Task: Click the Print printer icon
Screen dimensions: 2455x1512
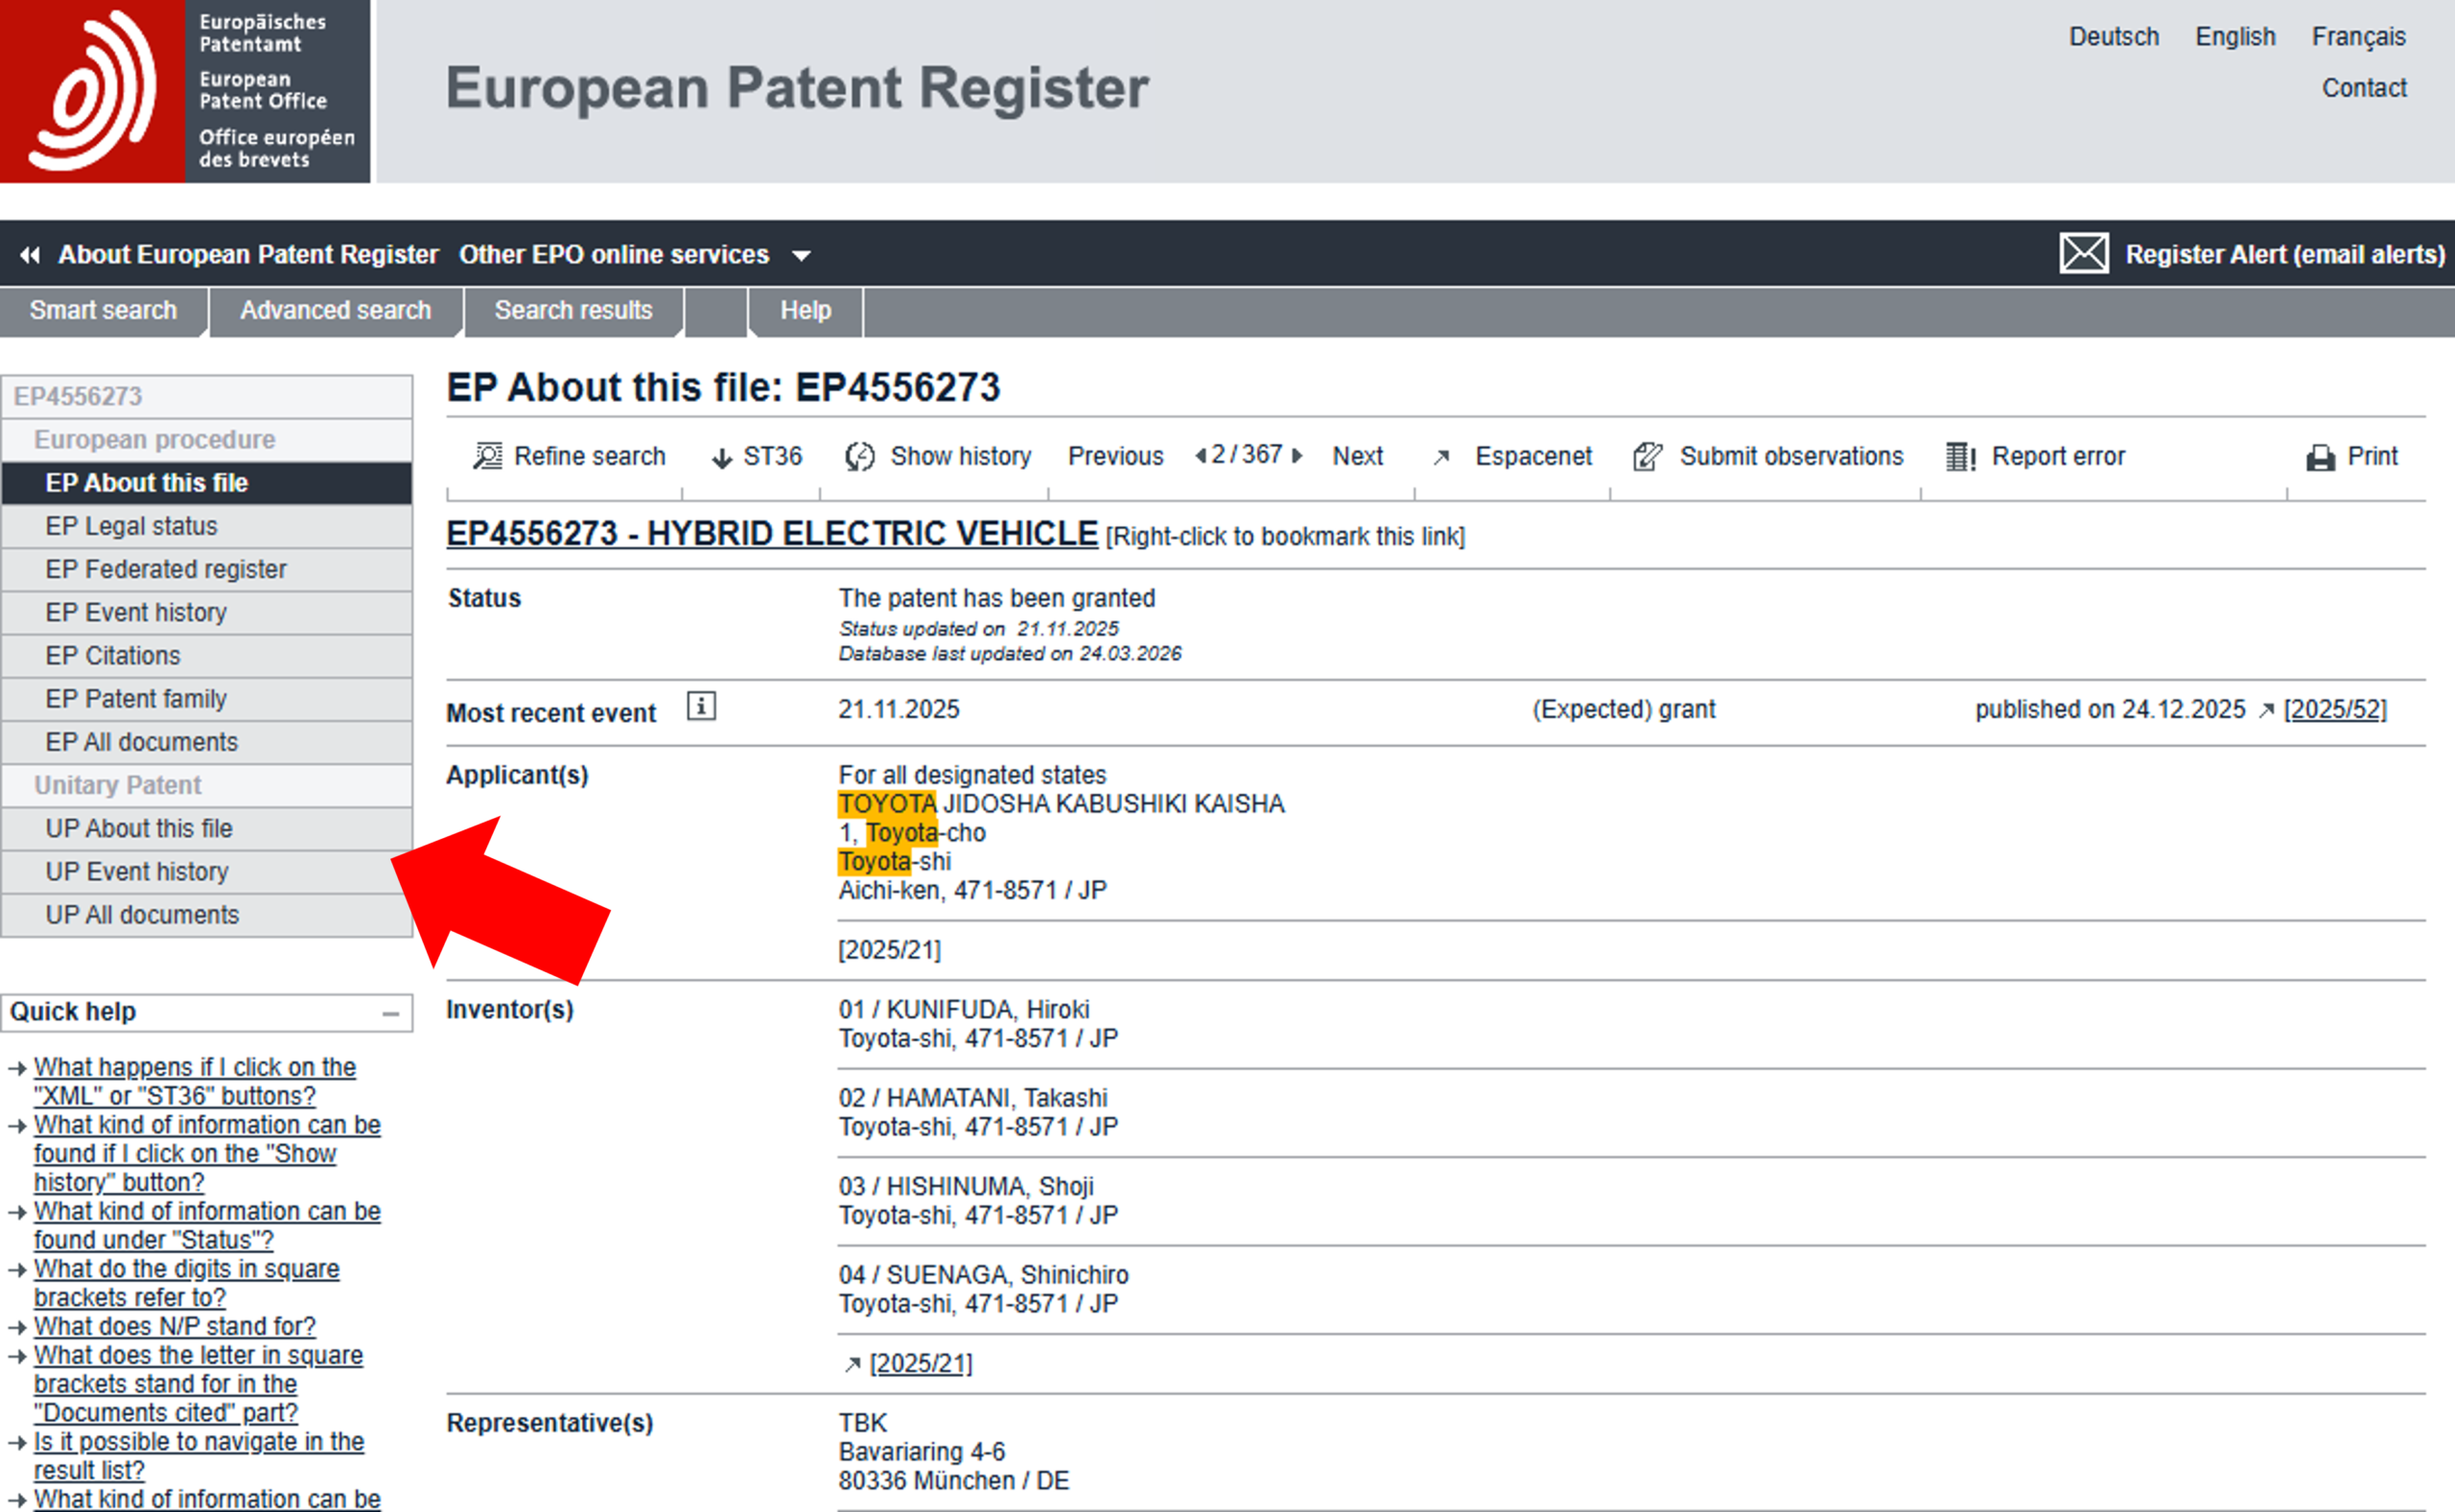Action: click(x=2320, y=458)
